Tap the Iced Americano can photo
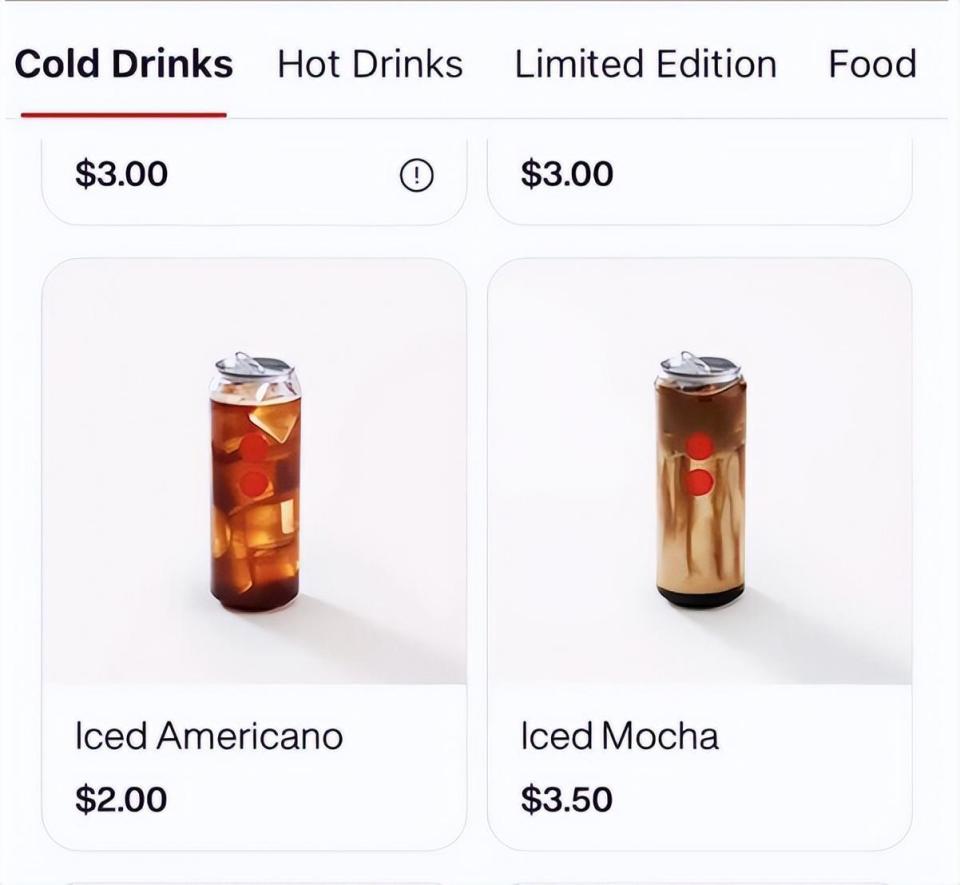This screenshot has width=960, height=885. coord(254,480)
